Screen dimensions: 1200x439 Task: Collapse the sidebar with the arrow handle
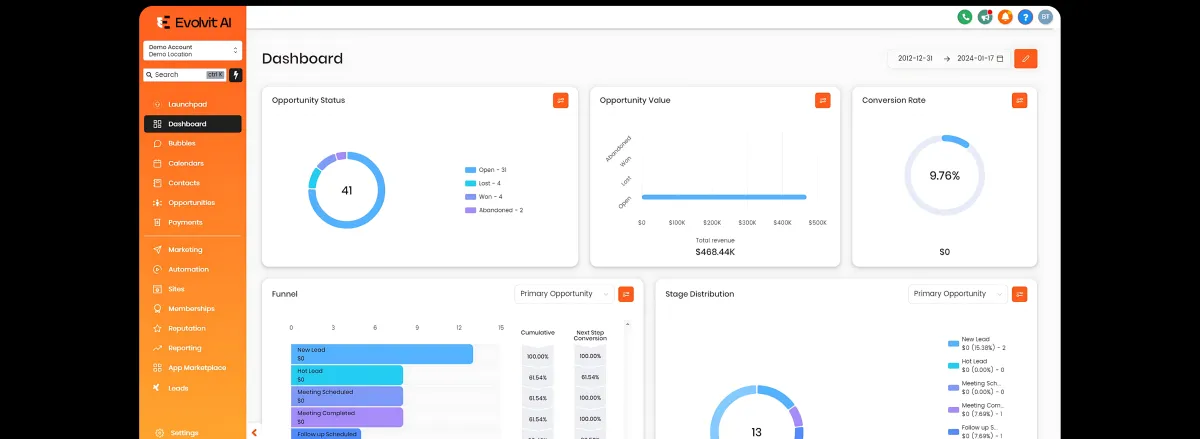click(254, 433)
